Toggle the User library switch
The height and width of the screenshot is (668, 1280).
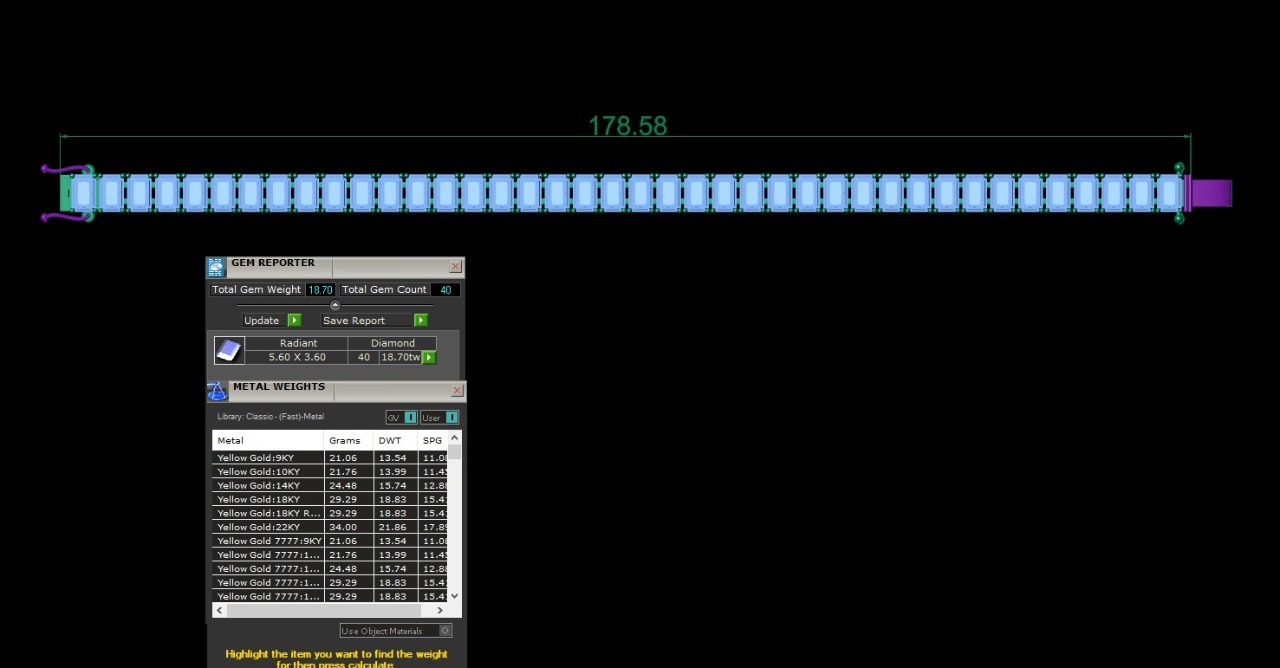(452, 418)
